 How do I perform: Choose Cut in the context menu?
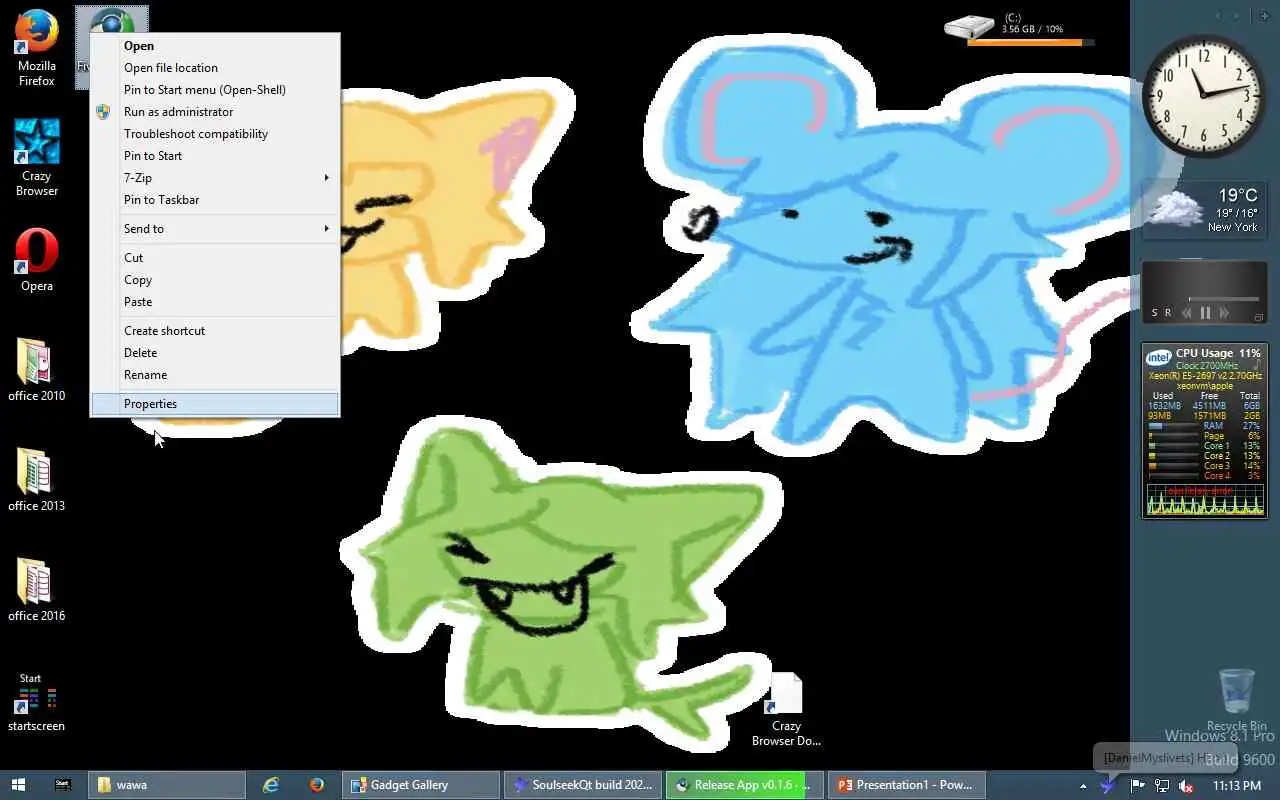tap(215, 258)
